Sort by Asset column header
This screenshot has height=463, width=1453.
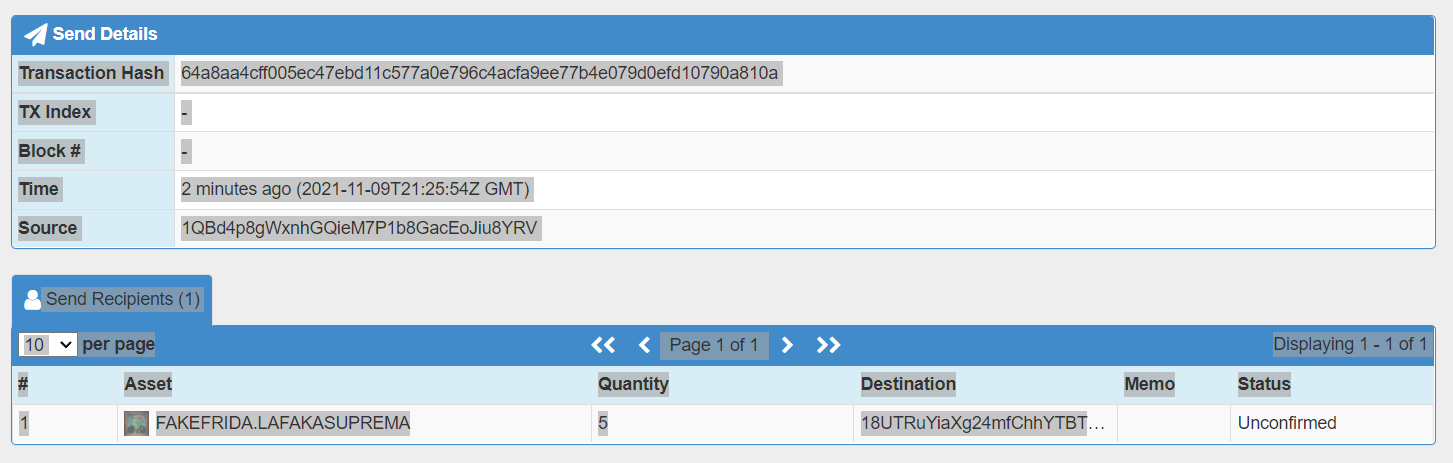click(x=148, y=384)
